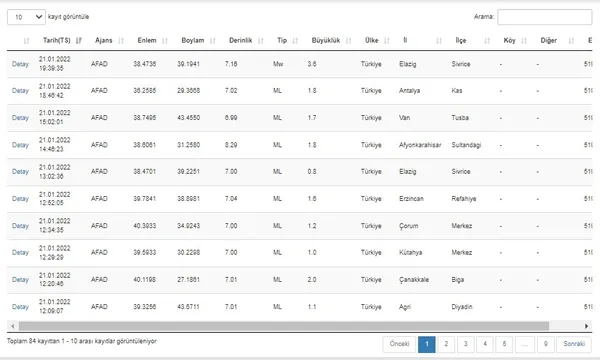Image resolution: width=600 pixels, height=360 pixels.
Task: Open Detay link for Van Tusba row
Action: pos(20,118)
